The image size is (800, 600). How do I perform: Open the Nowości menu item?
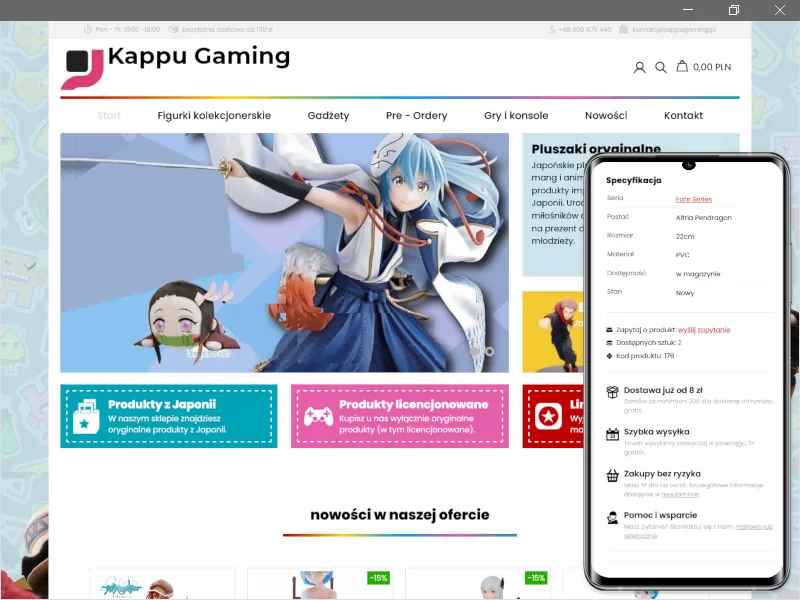click(606, 116)
